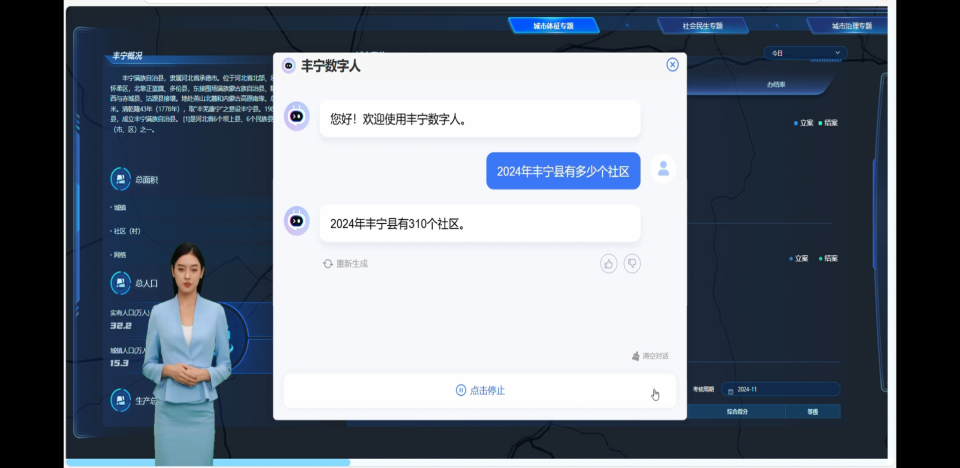Switch to the 社会民生专题 tab
The width and height of the screenshot is (960, 468).
702,26
